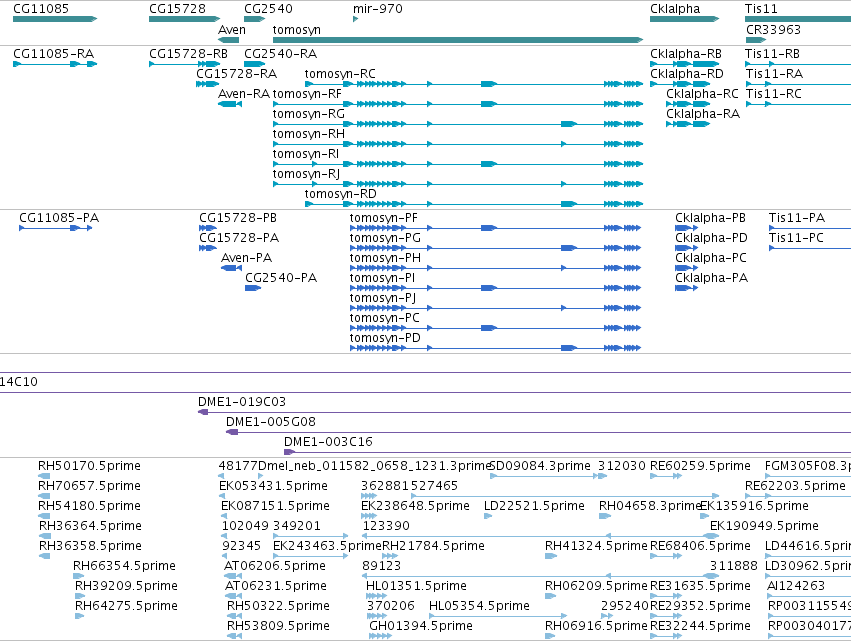Click transcript CkIalpha-RB
851x641 pixels.
click(x=686, y=54)
